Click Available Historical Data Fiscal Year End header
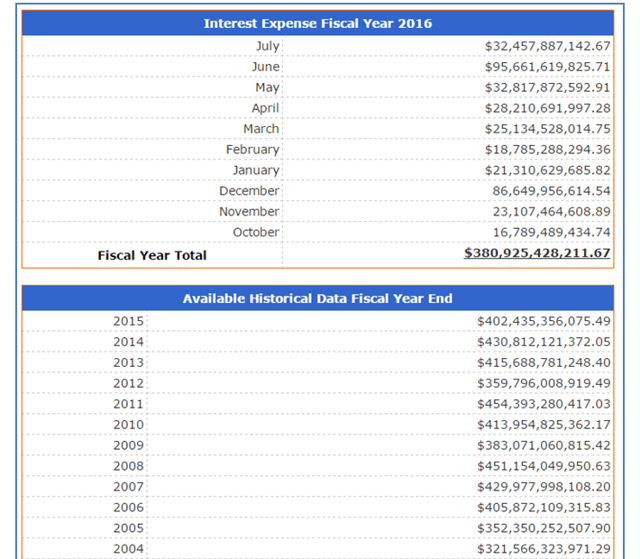 pyautogui.click(x=317, y=299)
